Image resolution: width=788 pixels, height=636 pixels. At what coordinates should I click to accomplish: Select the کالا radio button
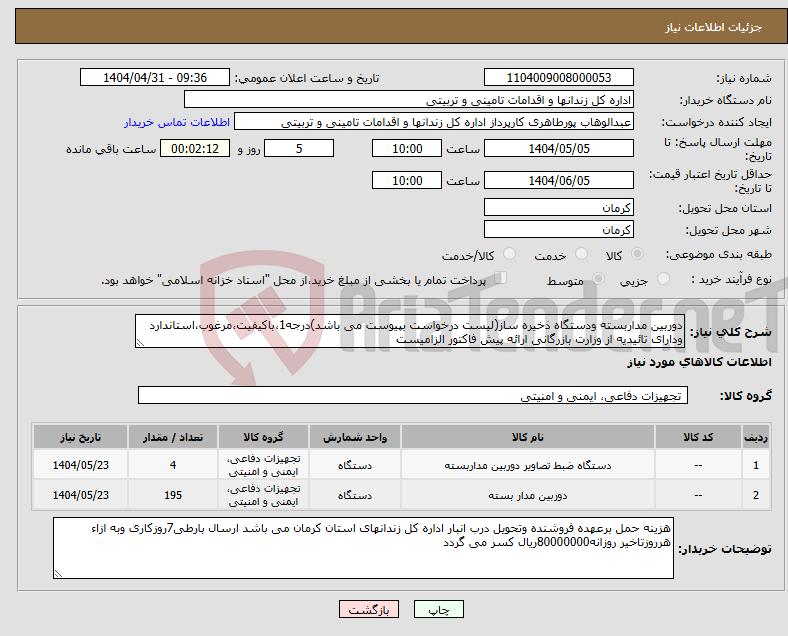(x=637, y=254)
